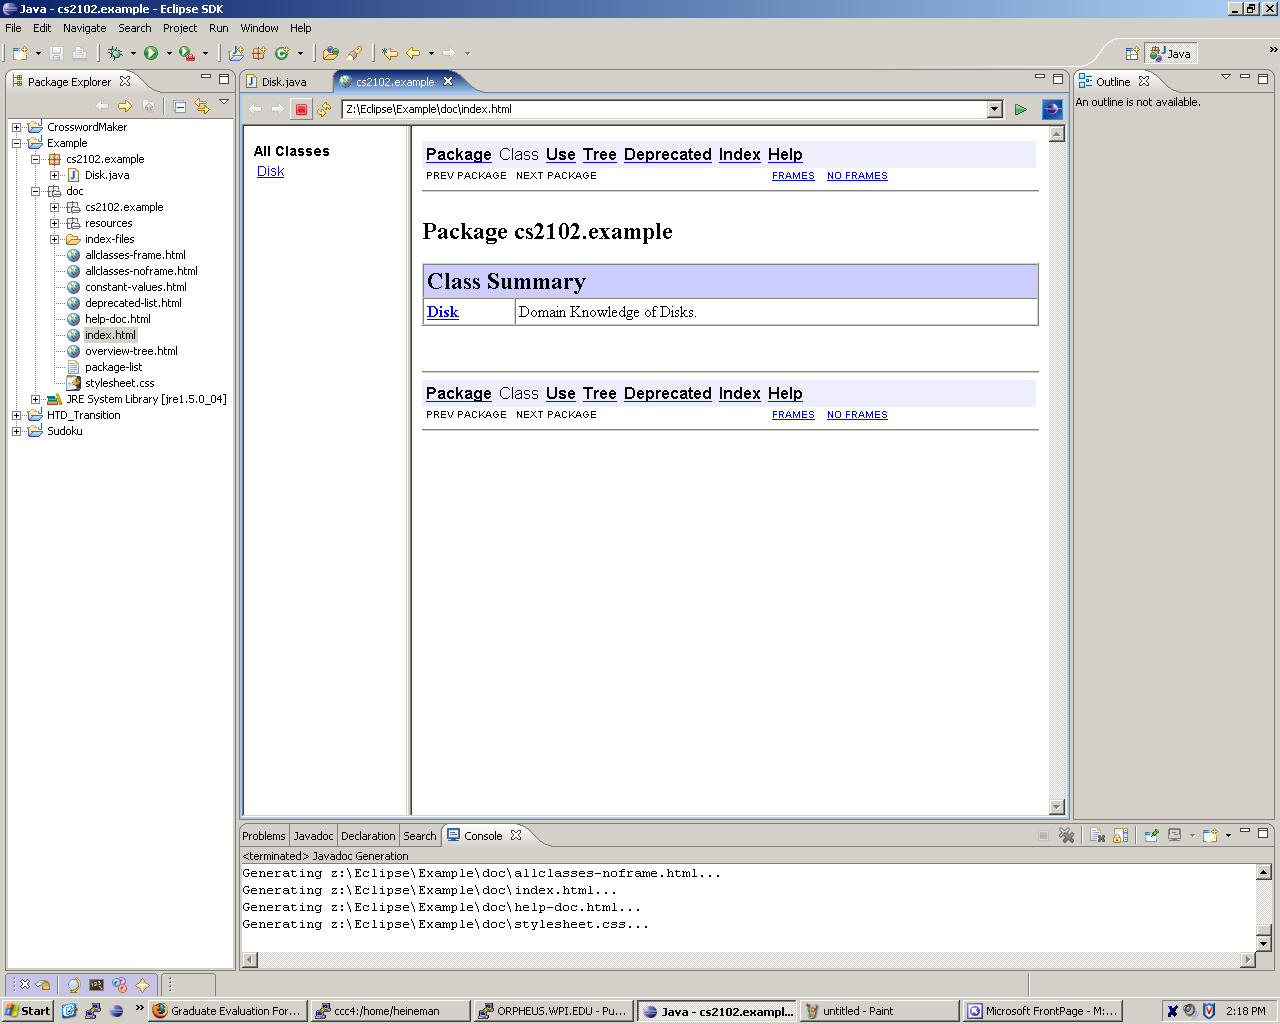
Task: Switch to untitled - Paint taskbar window
Action: pos(879,1011)
